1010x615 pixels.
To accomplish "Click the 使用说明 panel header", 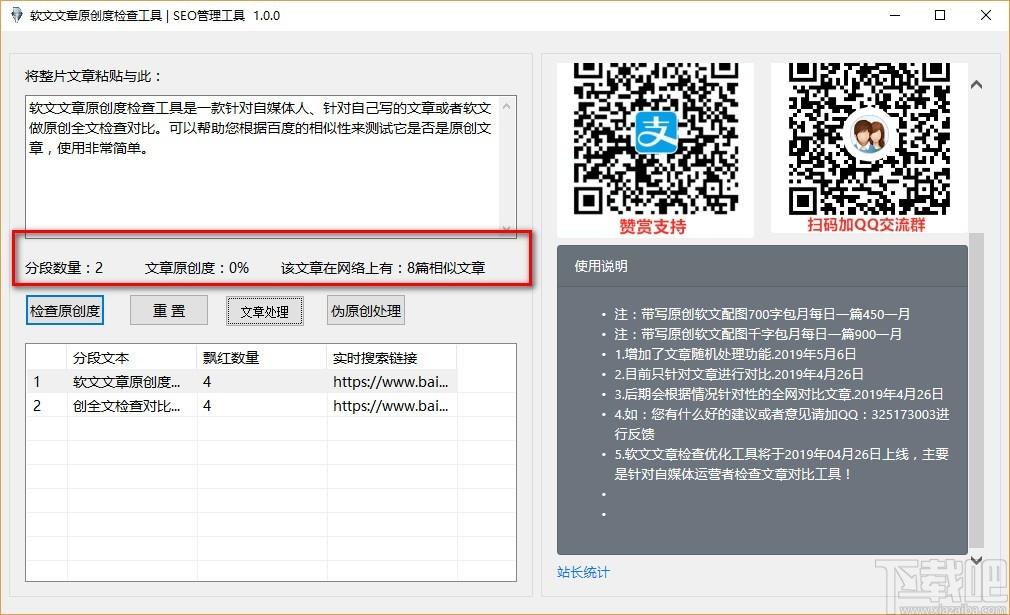I will pyautogui.click(x=762, y=266).
